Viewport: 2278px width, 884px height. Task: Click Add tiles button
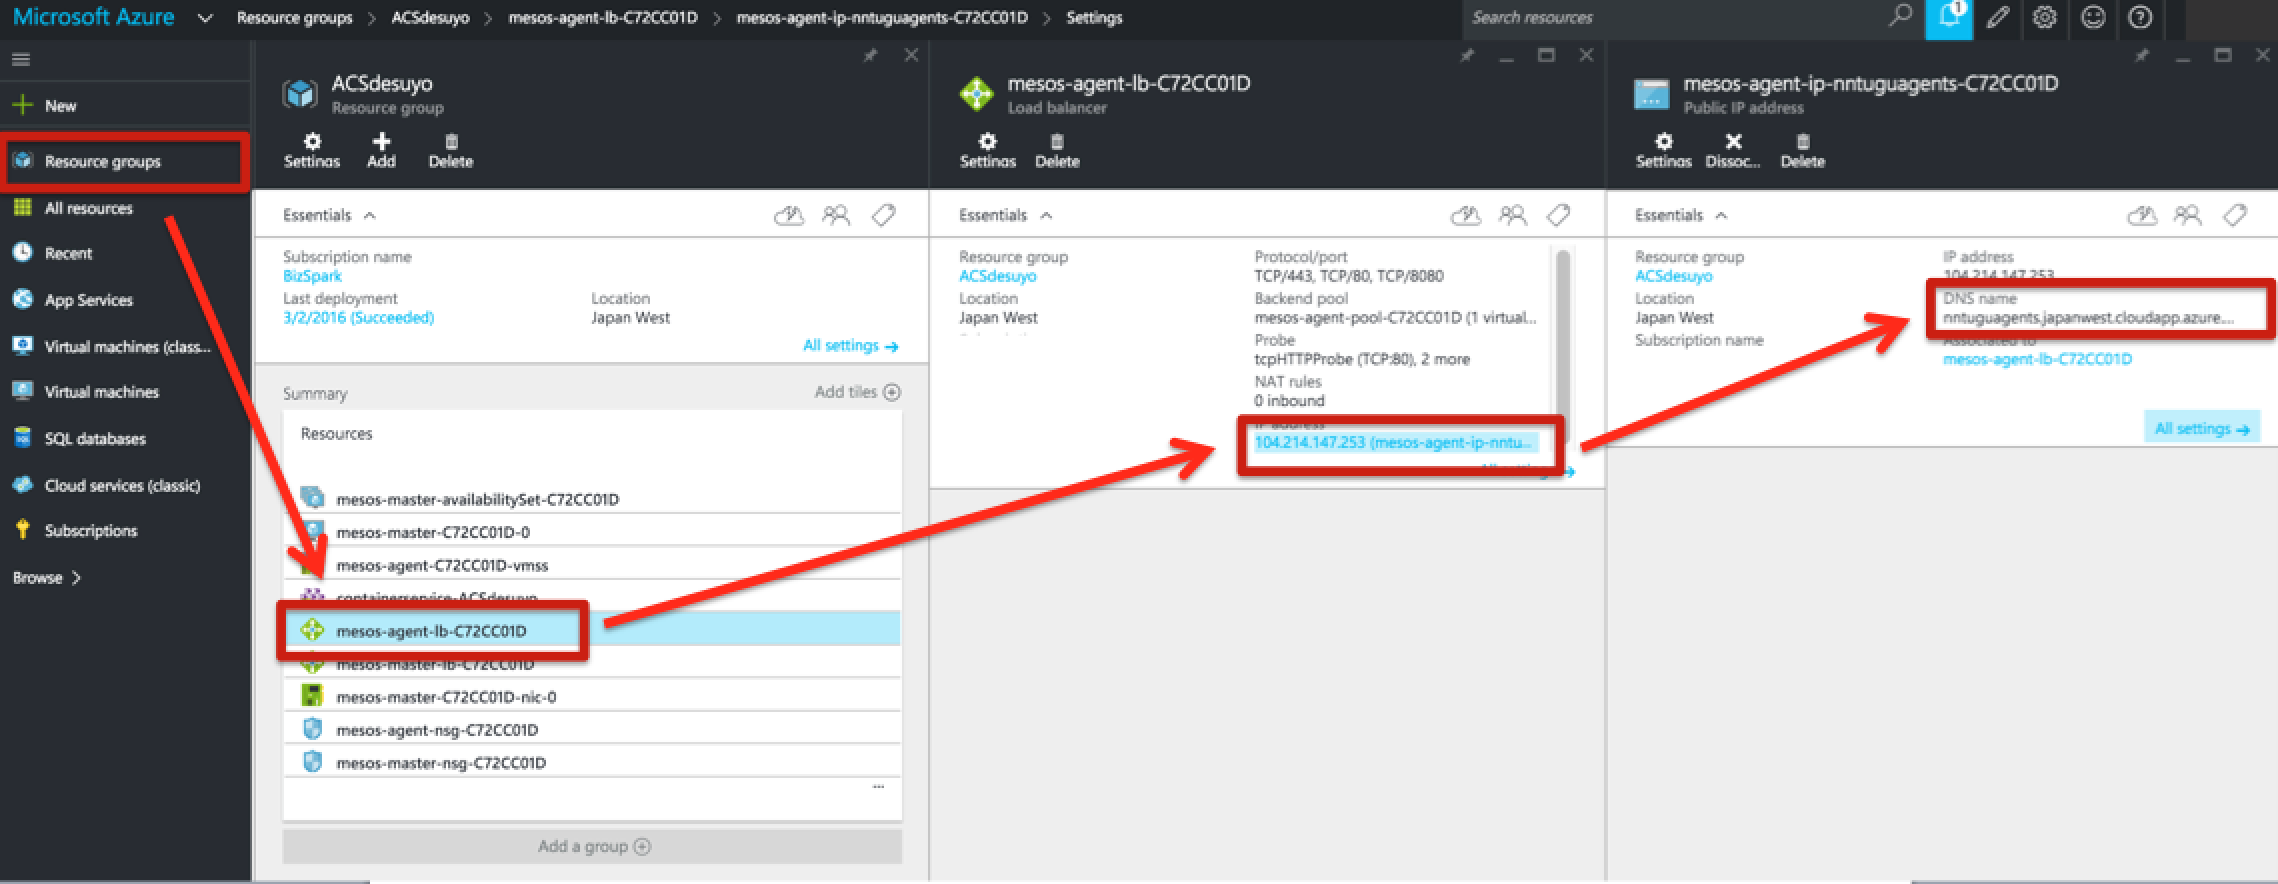point(857,392)
